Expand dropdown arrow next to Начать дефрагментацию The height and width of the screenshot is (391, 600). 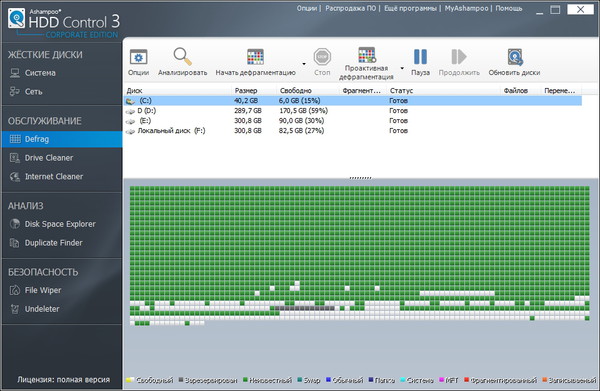[x=304, y=64]
